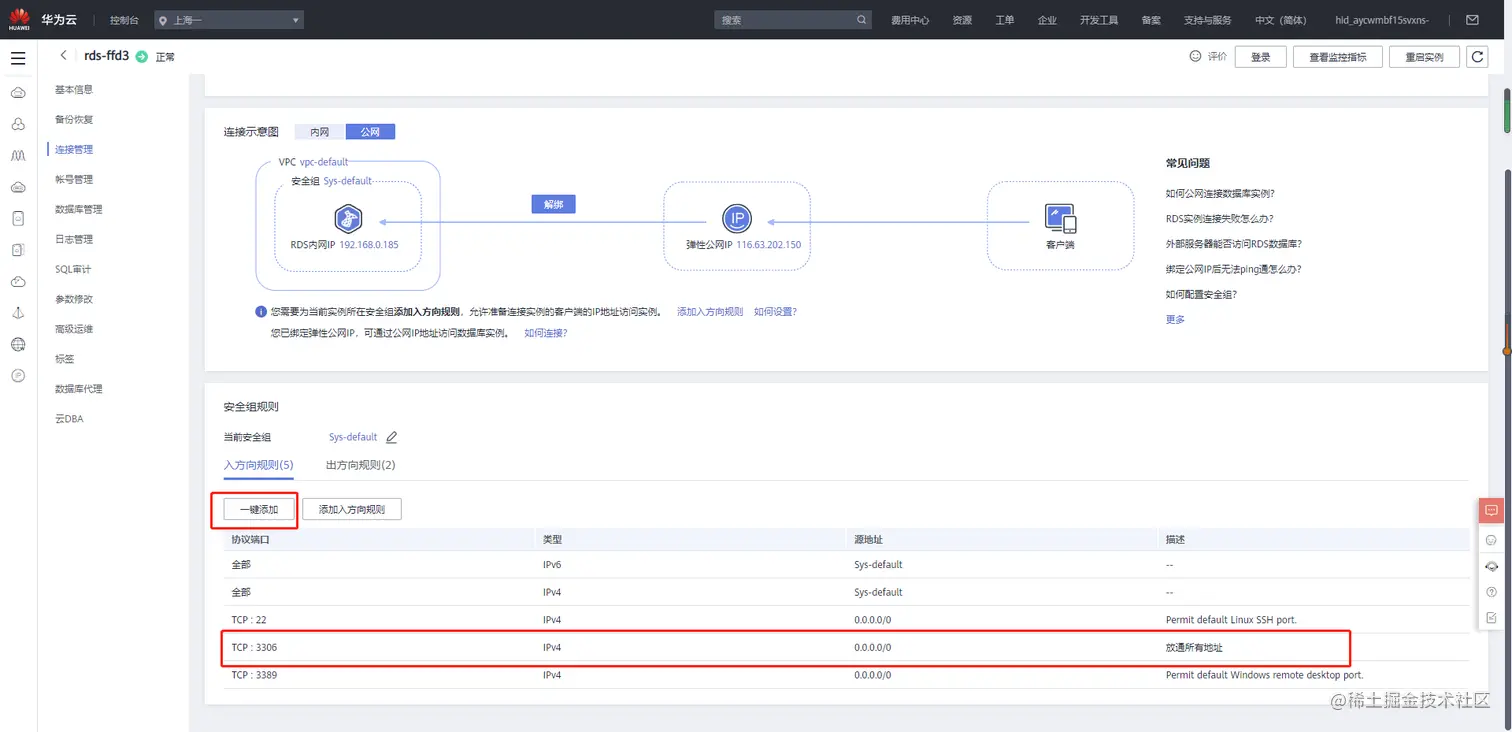Viewport: 1512px width, 732px height.
Task: Open 备份恢复 in side menu
Action: point(74,119)
